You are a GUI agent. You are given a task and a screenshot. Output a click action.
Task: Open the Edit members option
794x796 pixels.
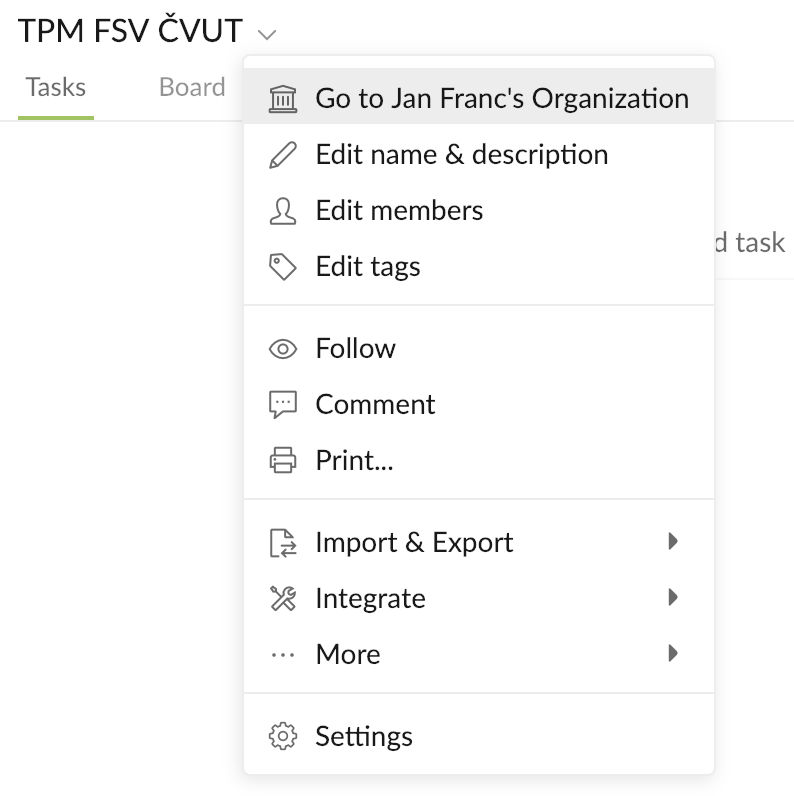[x=479, y=210]
